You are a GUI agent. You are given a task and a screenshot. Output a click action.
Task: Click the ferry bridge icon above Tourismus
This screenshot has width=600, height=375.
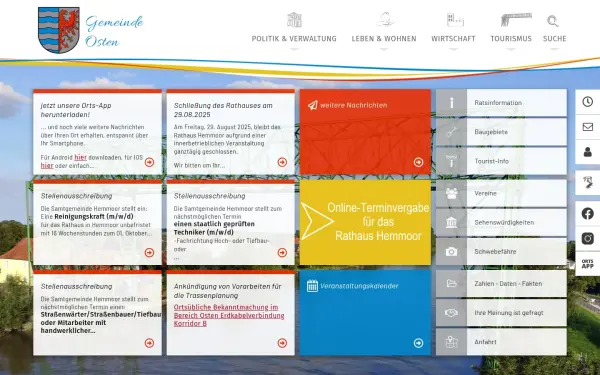click(516, 20)
